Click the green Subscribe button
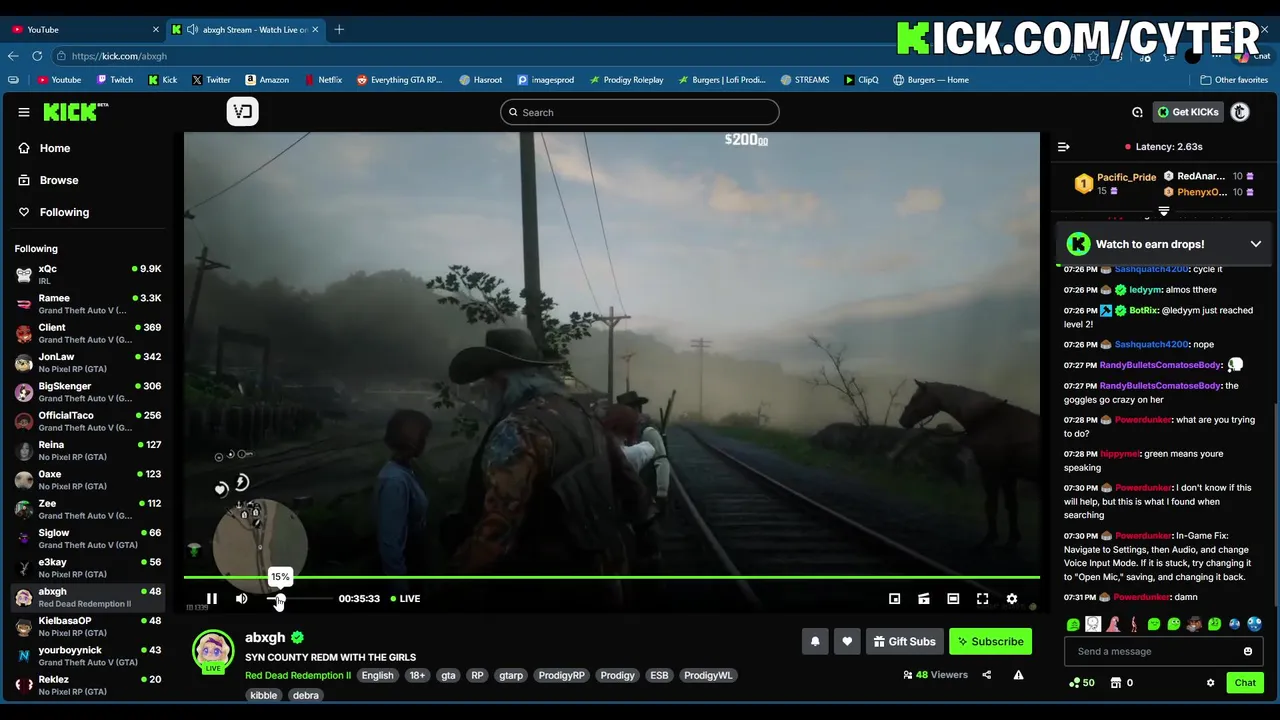The width and height of the screenshot is (1280, 720). pos(990,641)
